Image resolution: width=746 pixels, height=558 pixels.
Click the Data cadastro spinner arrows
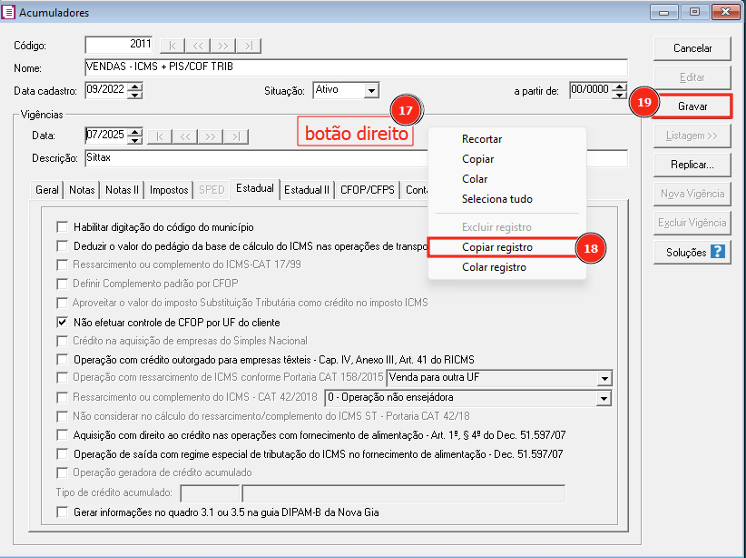(x=136, y=90)
